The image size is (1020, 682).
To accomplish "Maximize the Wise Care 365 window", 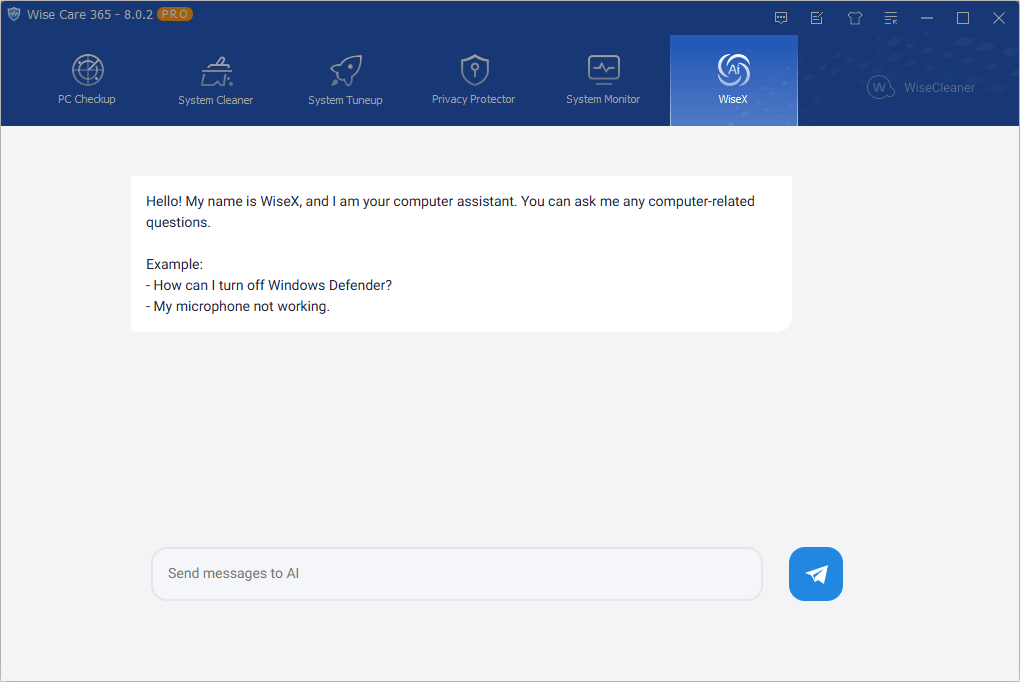I will (x=963, y=18).
